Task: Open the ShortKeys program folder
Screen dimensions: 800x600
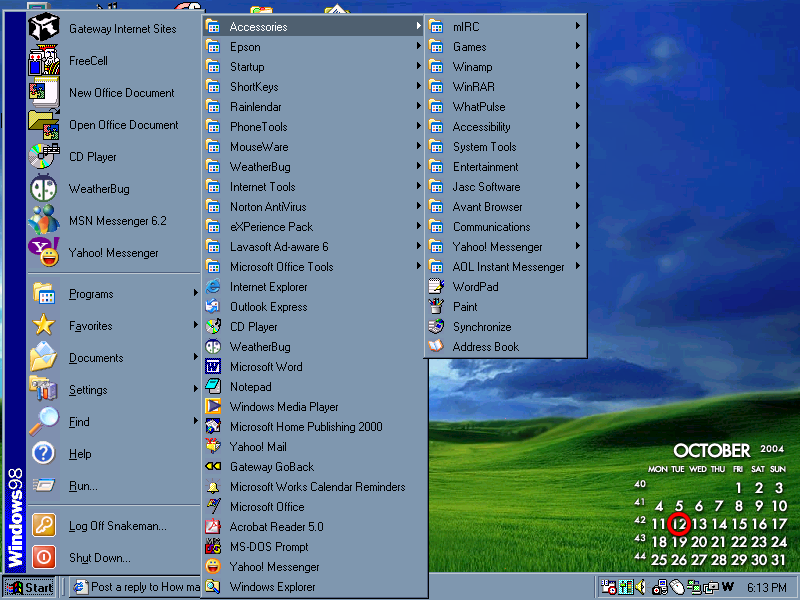Action: coord(314,87)
